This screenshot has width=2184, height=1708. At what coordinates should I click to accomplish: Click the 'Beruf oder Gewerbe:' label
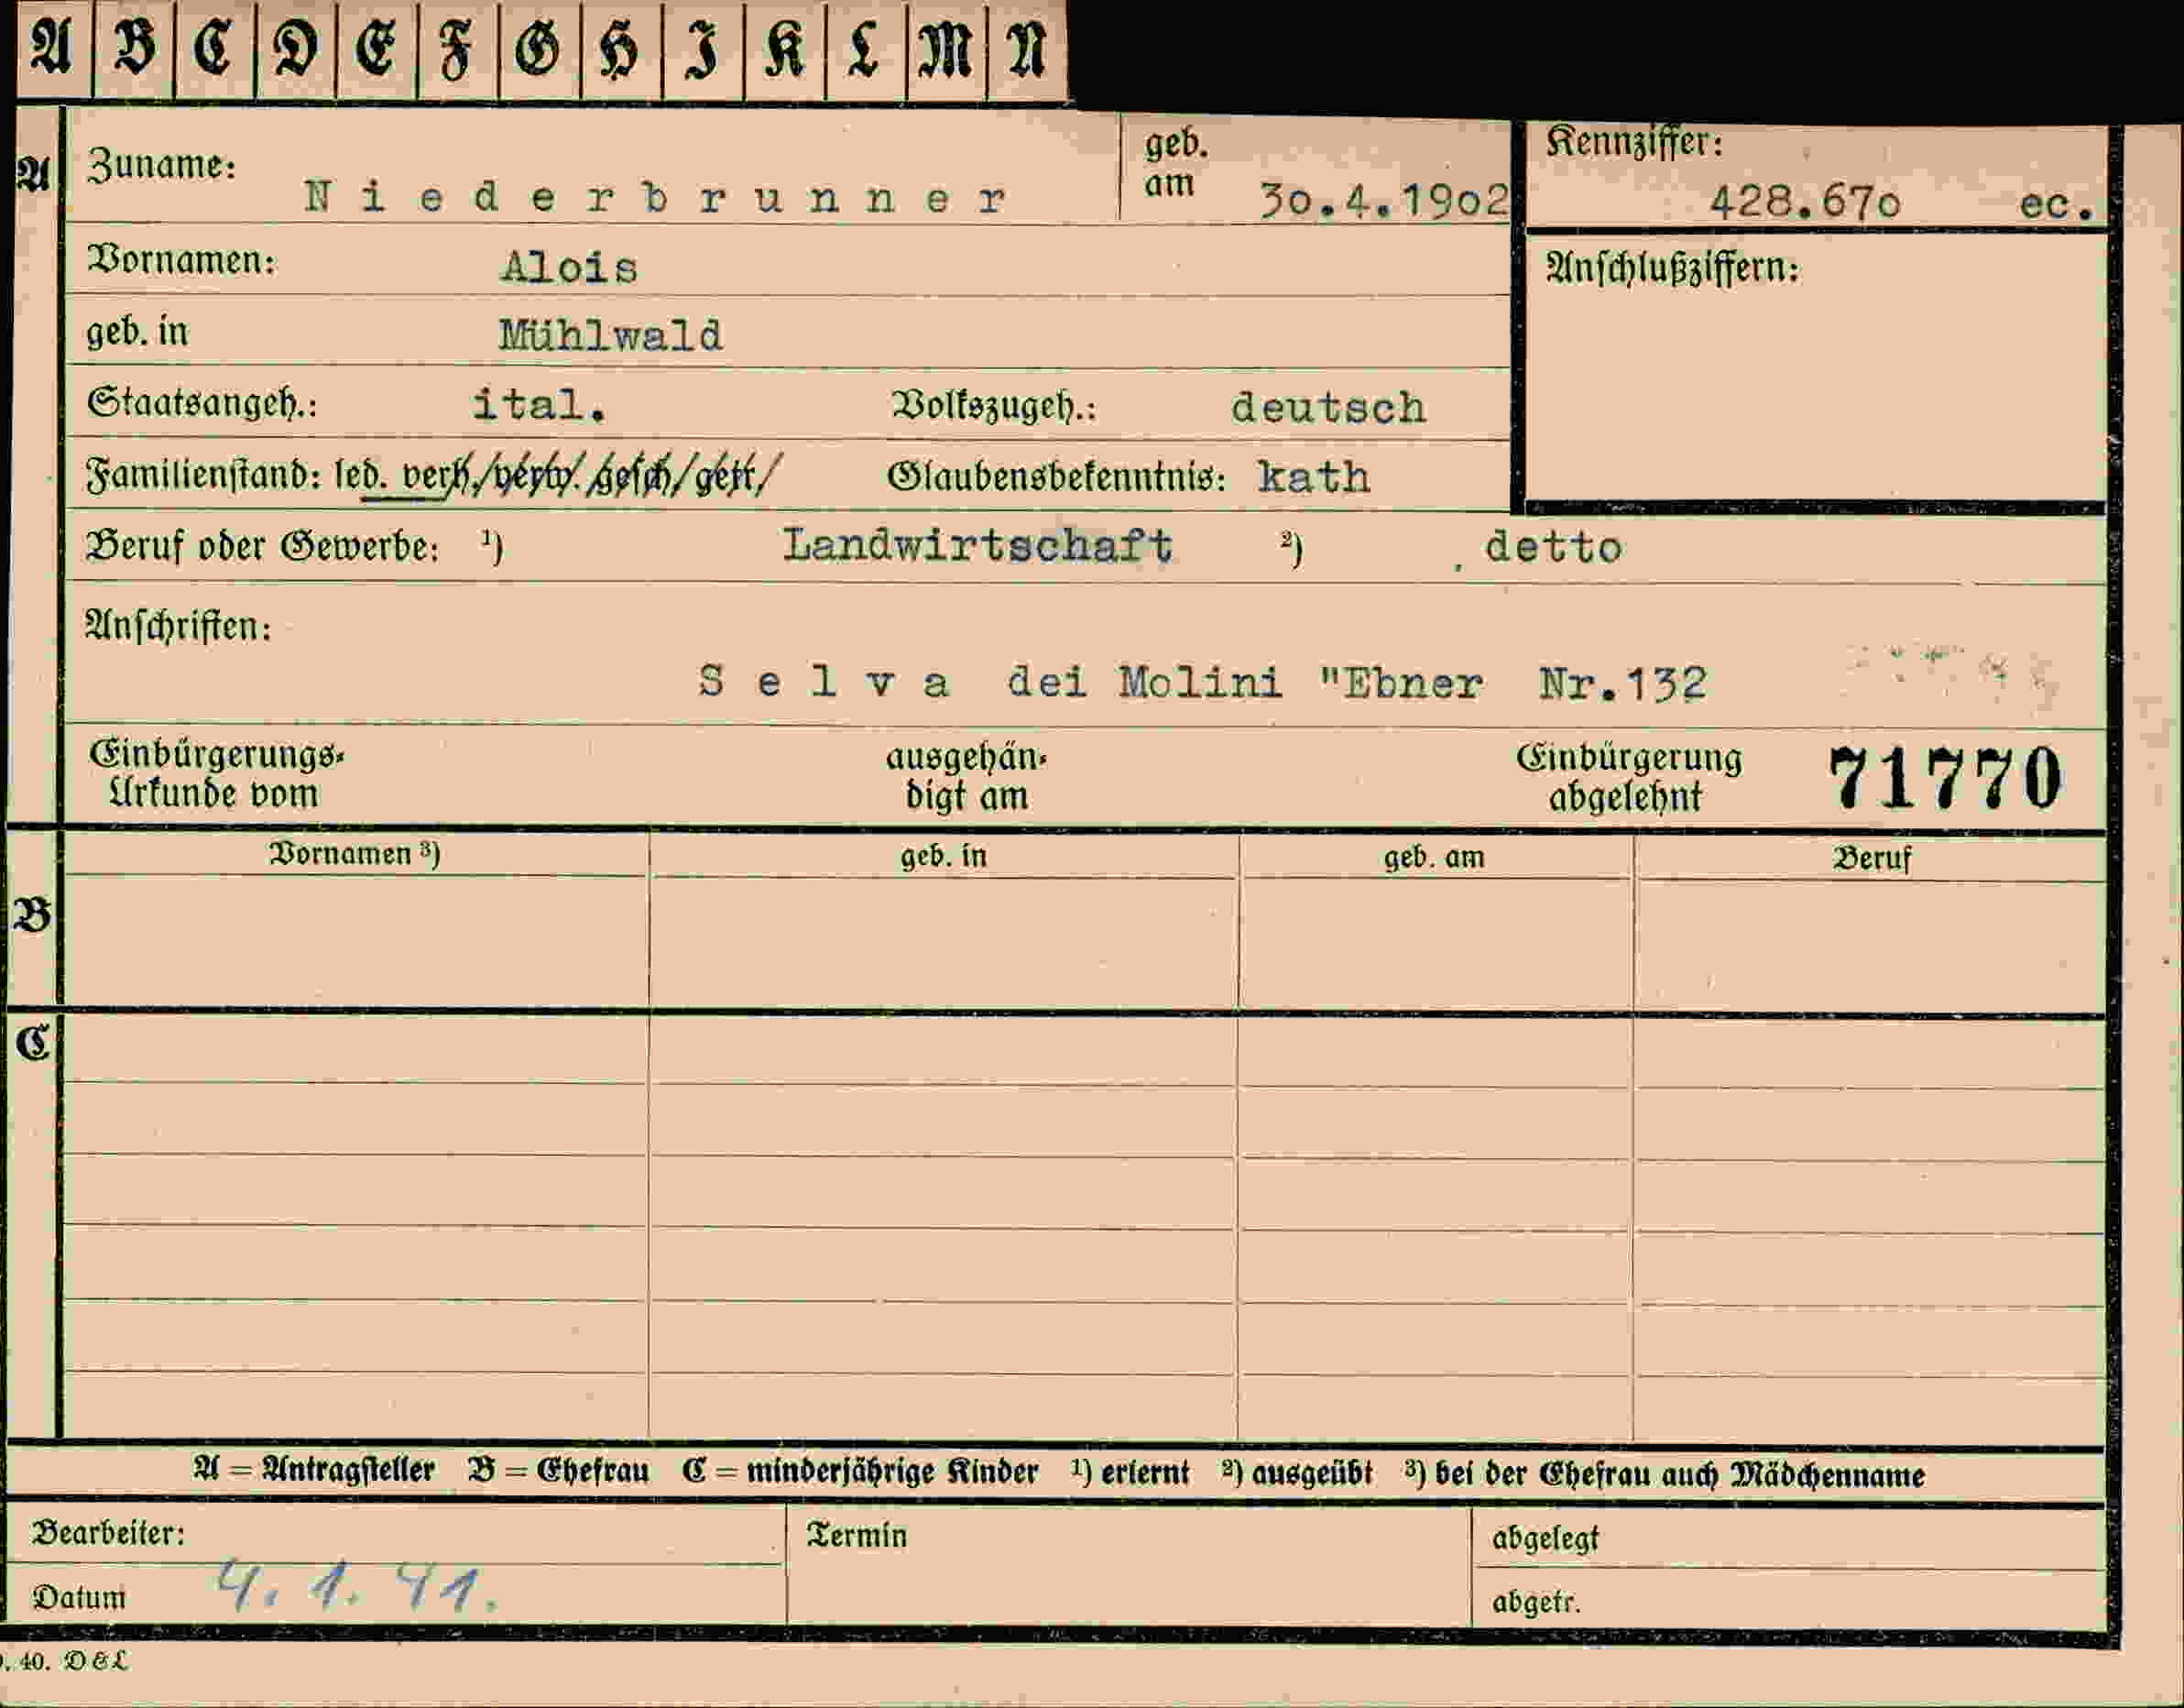[x=263, y=546]
